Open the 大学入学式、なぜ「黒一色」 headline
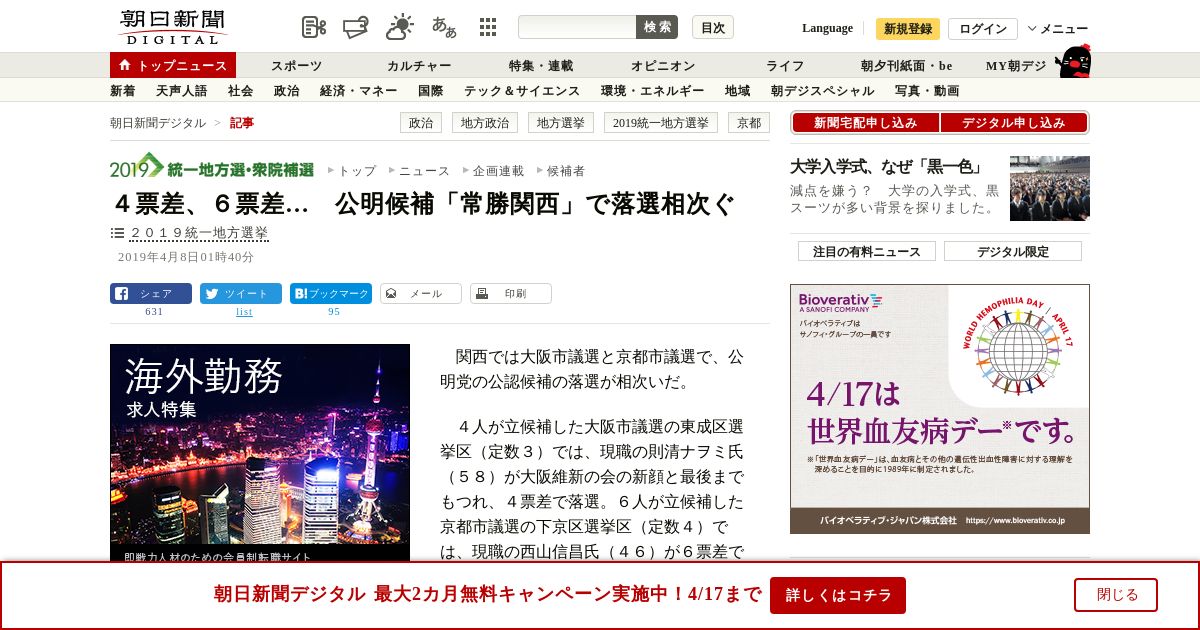The height and width of the screenshot is (630, 1200). [887, 166]
